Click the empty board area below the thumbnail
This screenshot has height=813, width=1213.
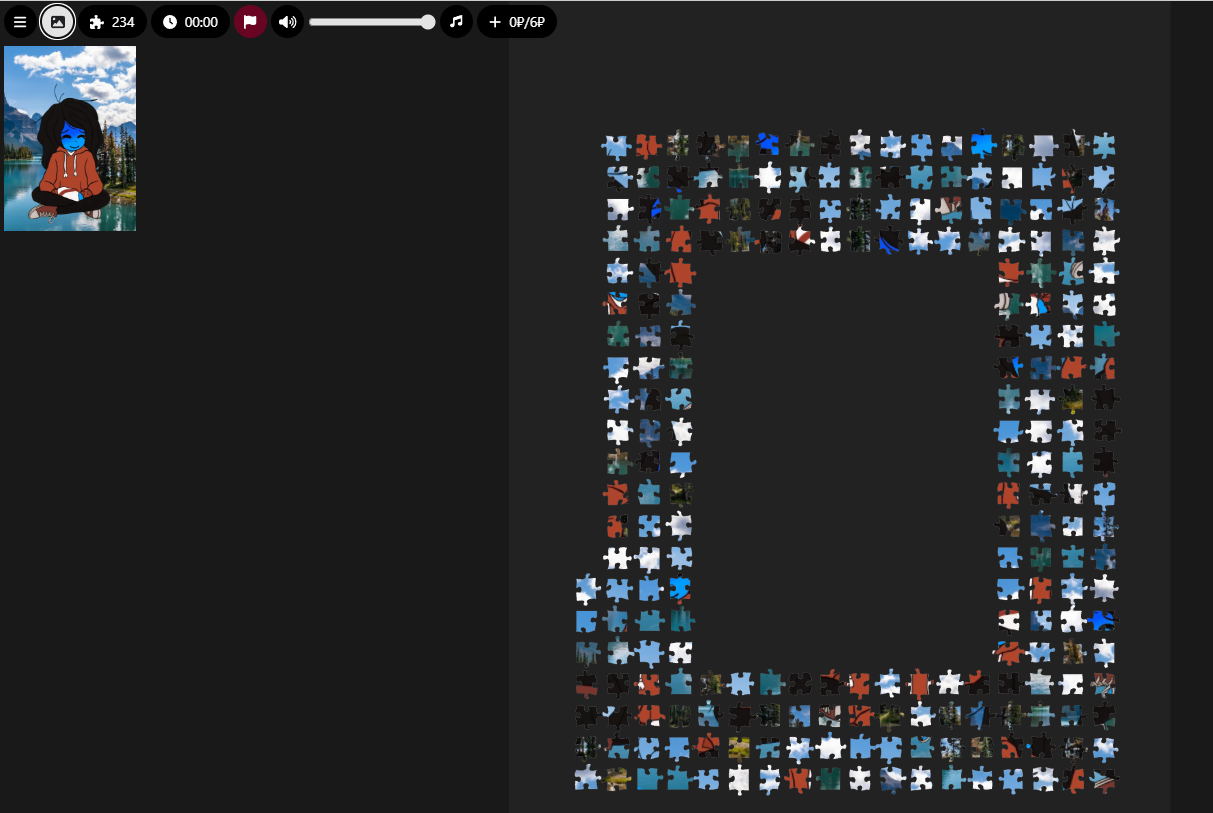(x=250, y=500)
